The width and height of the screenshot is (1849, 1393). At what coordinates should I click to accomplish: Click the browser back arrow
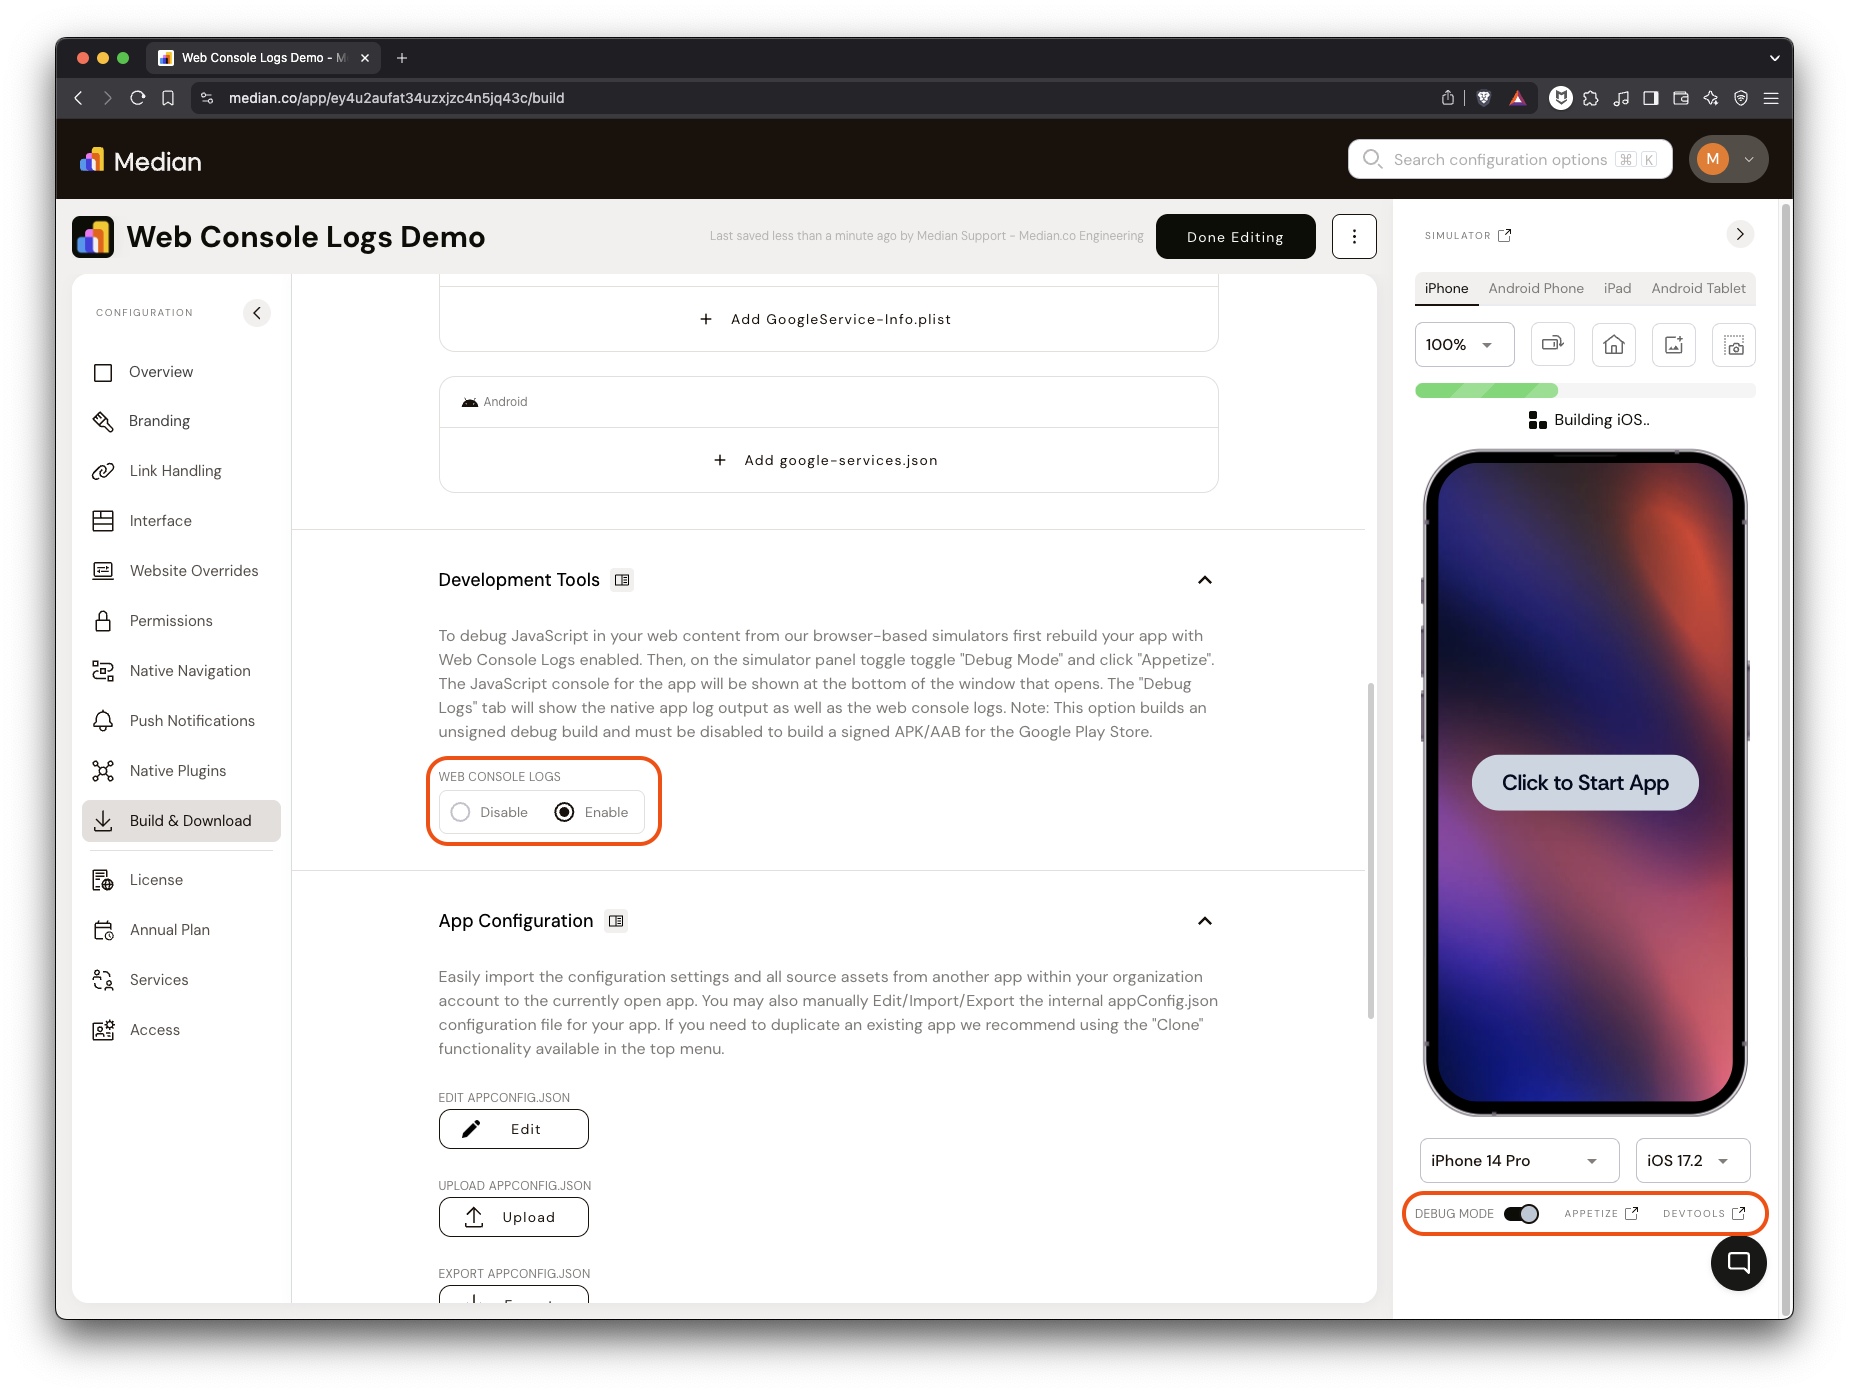78,98
